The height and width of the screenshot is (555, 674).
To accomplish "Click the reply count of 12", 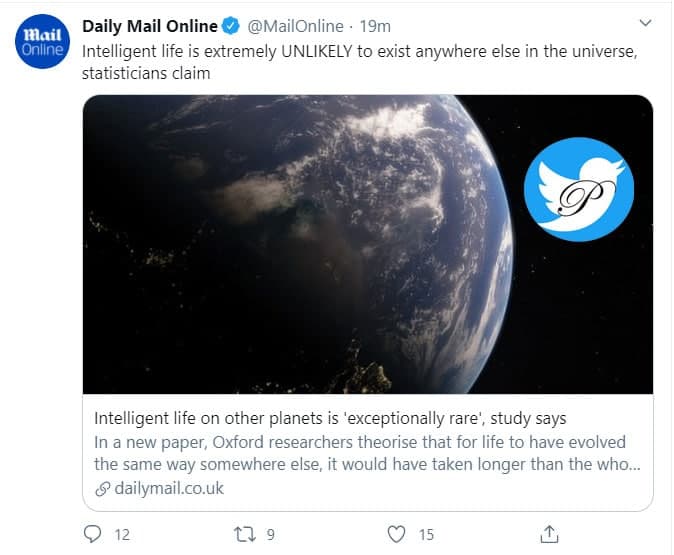I will [x=122, y=535].
